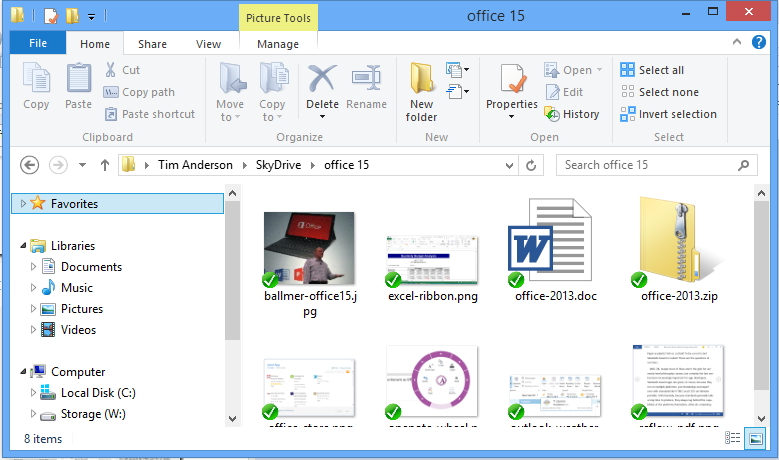Click the Forward navigation arrow
The width and height of the screenshot is (779, 460).
58,165
